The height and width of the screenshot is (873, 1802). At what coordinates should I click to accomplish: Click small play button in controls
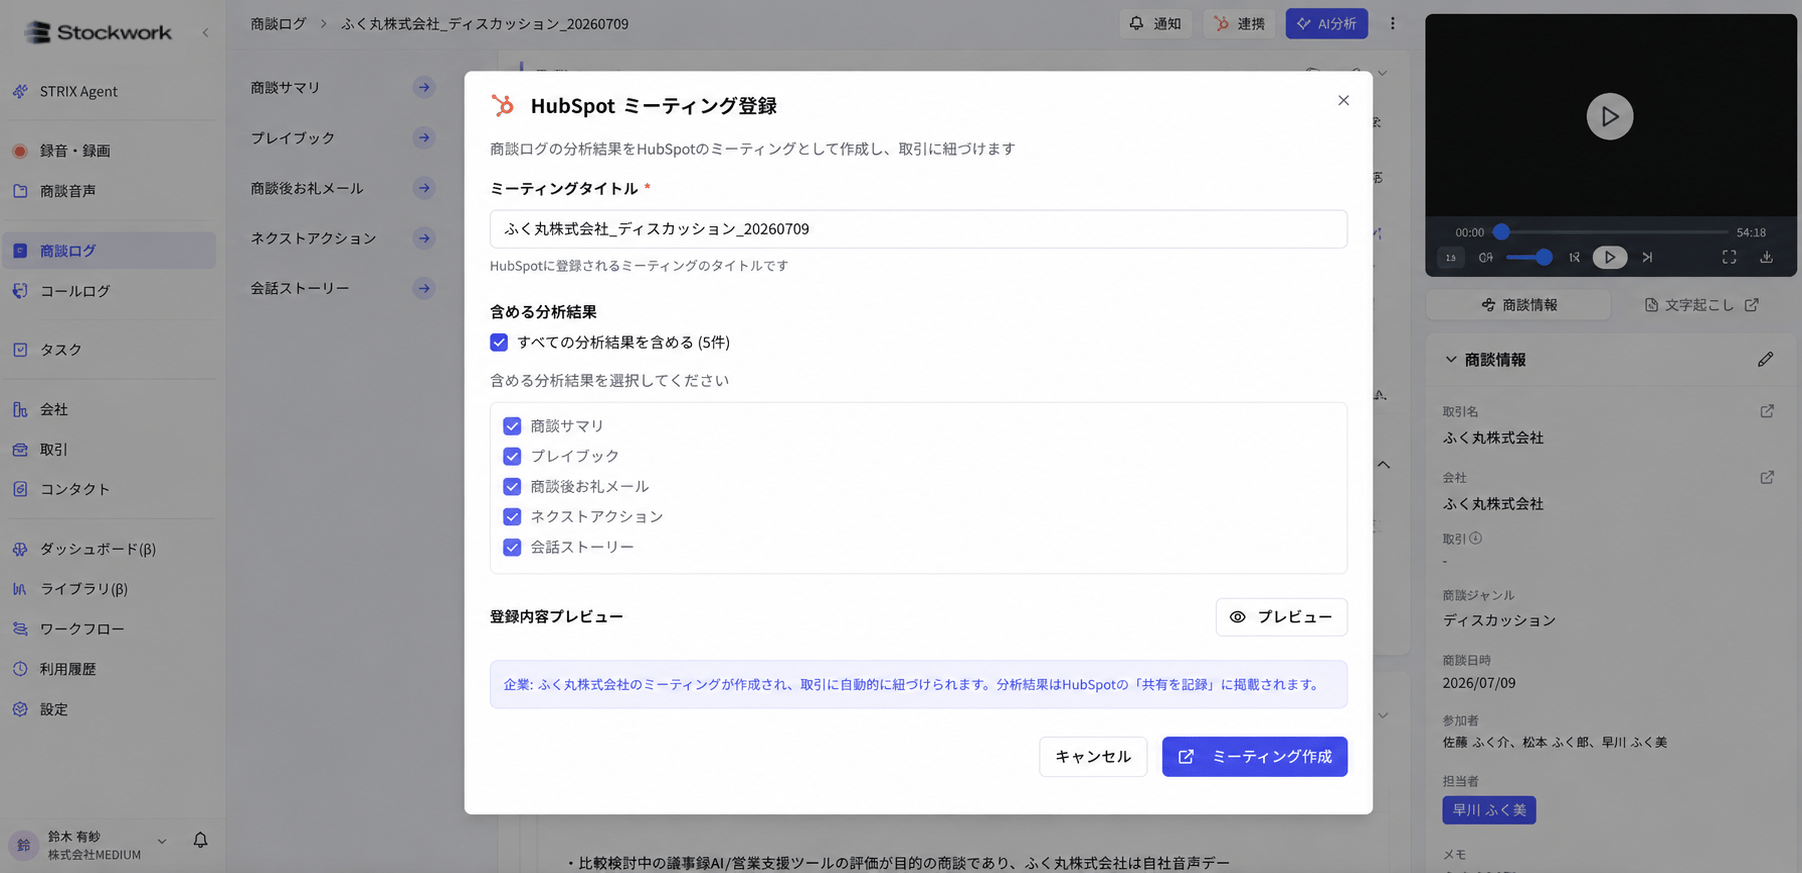pos(1609,258)
